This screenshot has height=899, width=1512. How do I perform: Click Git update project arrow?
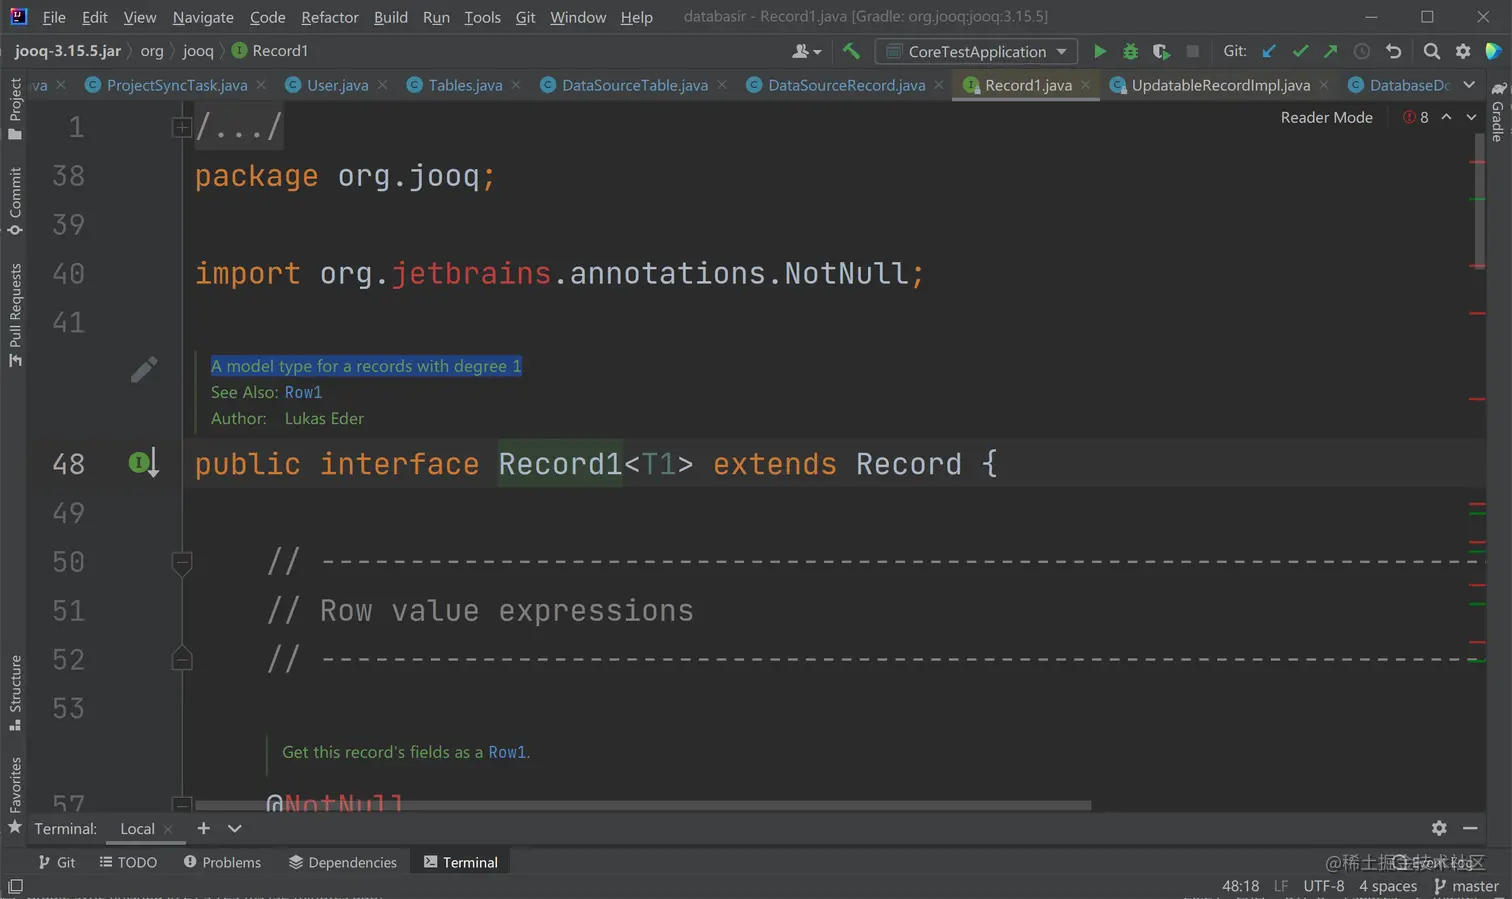pos(1269,51)
